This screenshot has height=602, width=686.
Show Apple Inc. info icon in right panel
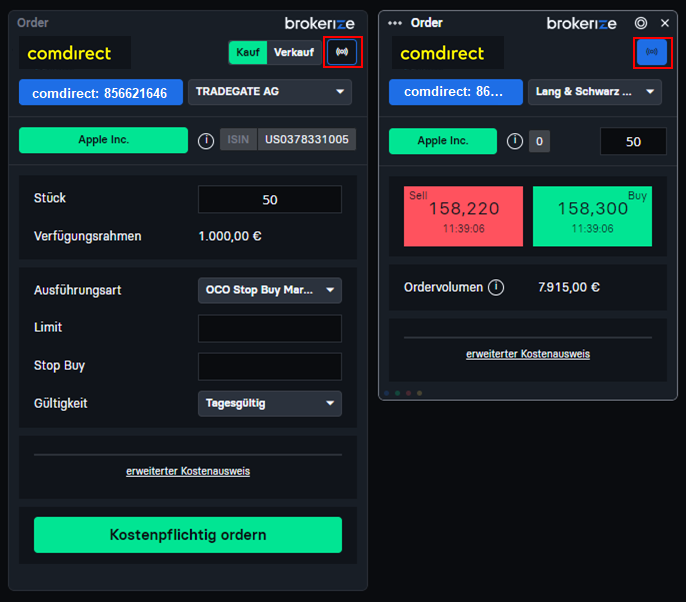(x=515, y=141)
